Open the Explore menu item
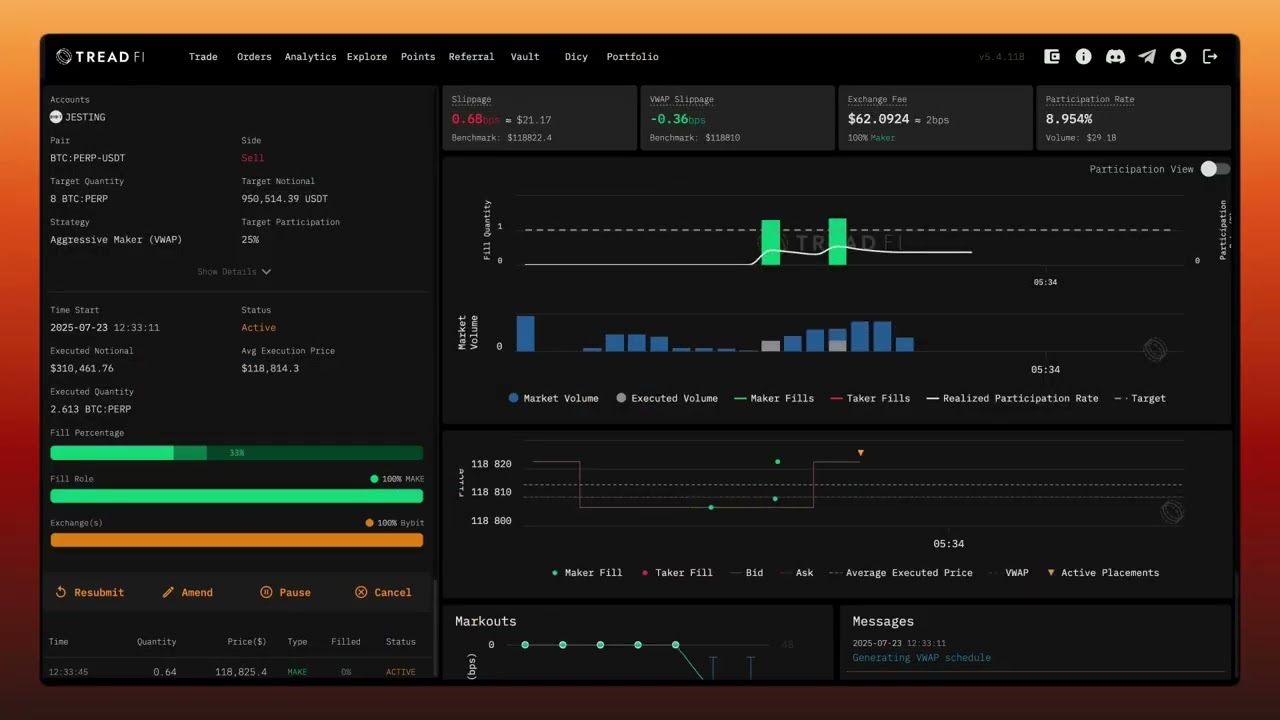 point(367,57)
